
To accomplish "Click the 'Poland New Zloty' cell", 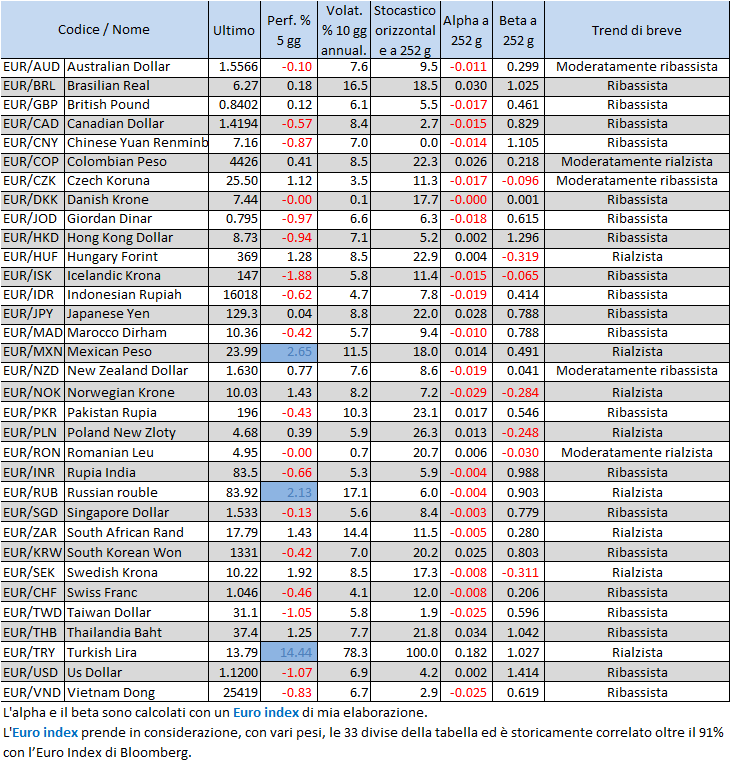I will click(x=137, y=432).
